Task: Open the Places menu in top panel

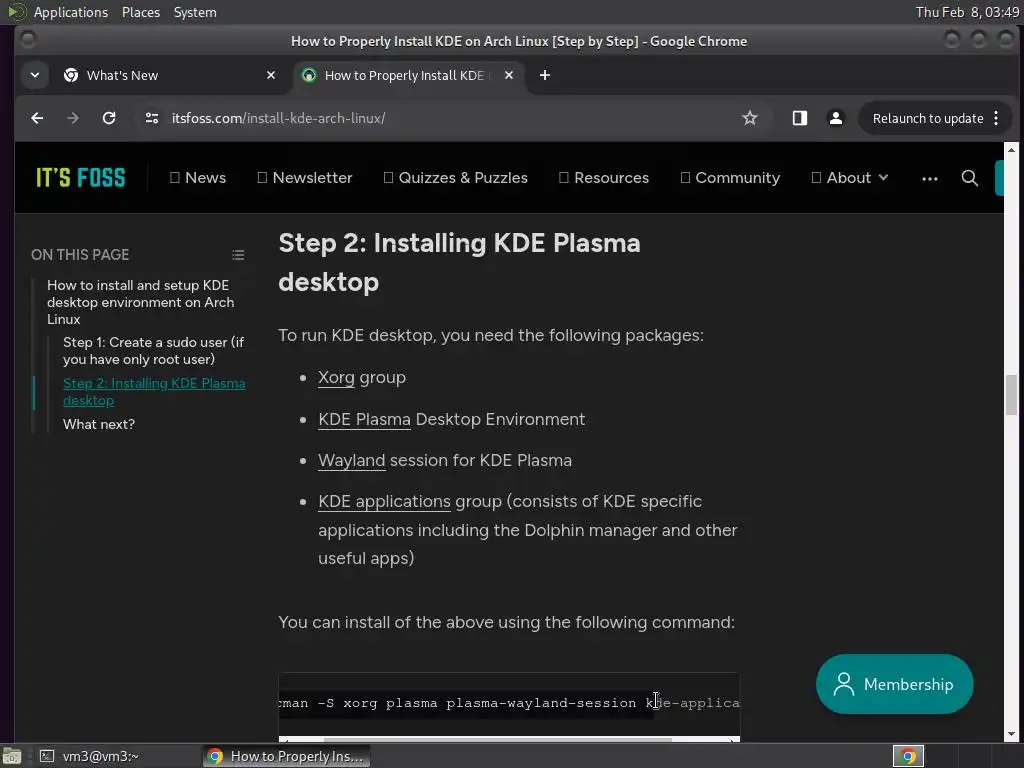Action: point(140,12)
